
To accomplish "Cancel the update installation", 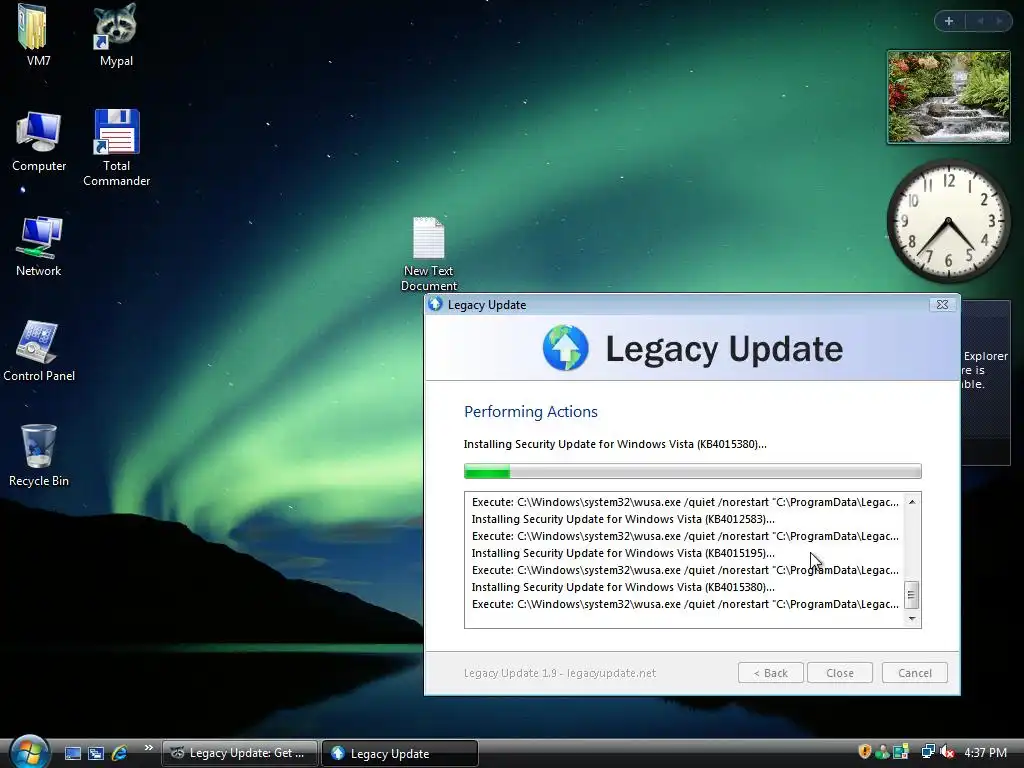I will tap(914, 673).
